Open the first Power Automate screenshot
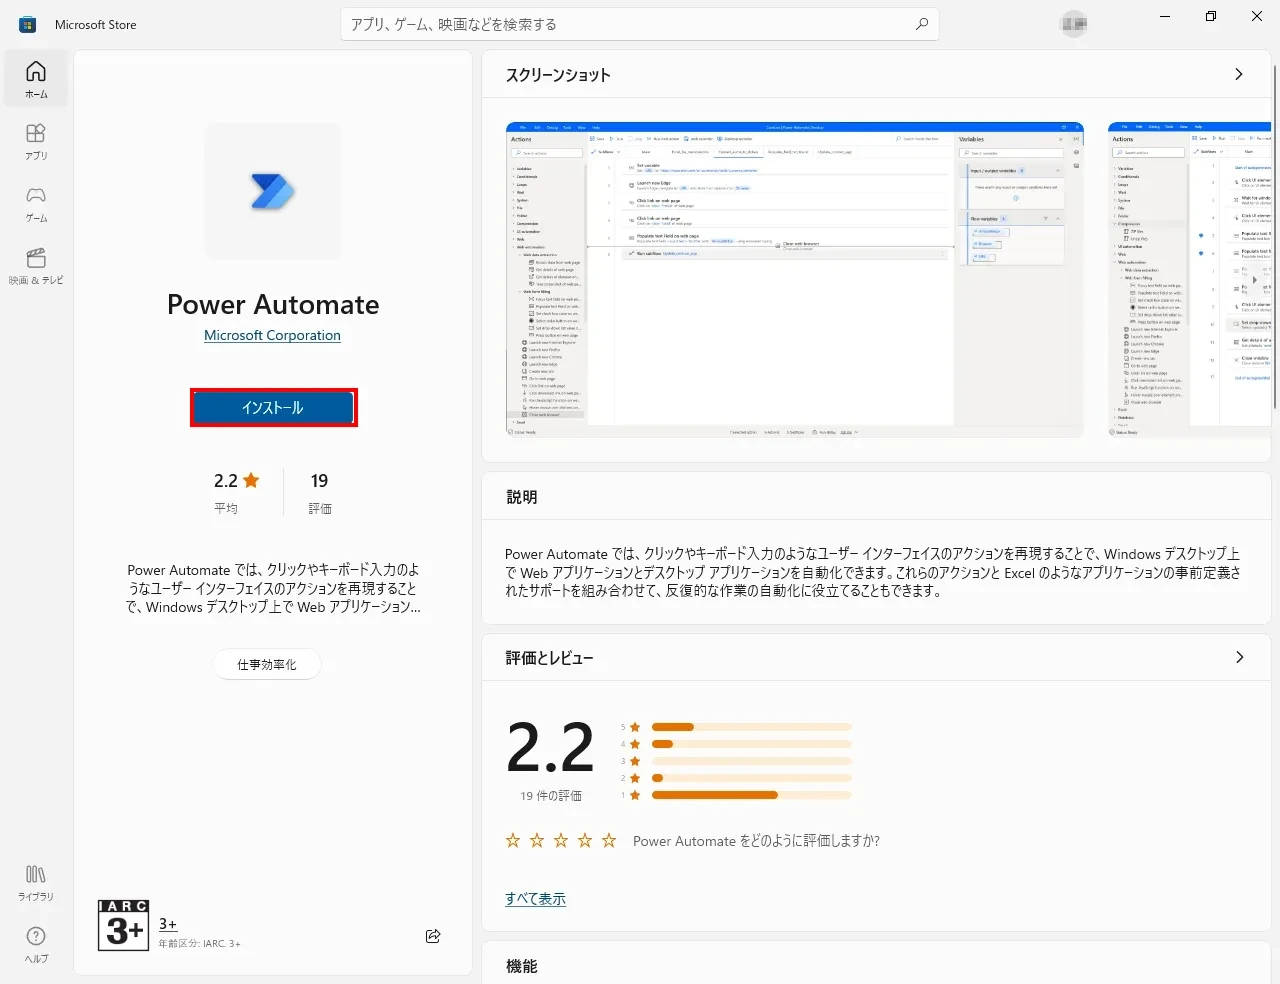The height and width of the screenshot is (984, 1280). (795, 280)
